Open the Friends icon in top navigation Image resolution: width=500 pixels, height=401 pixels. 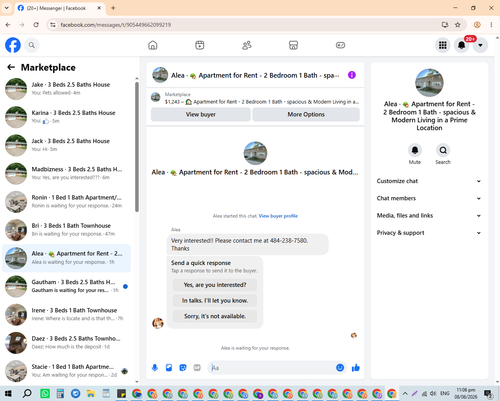point(247,45)
